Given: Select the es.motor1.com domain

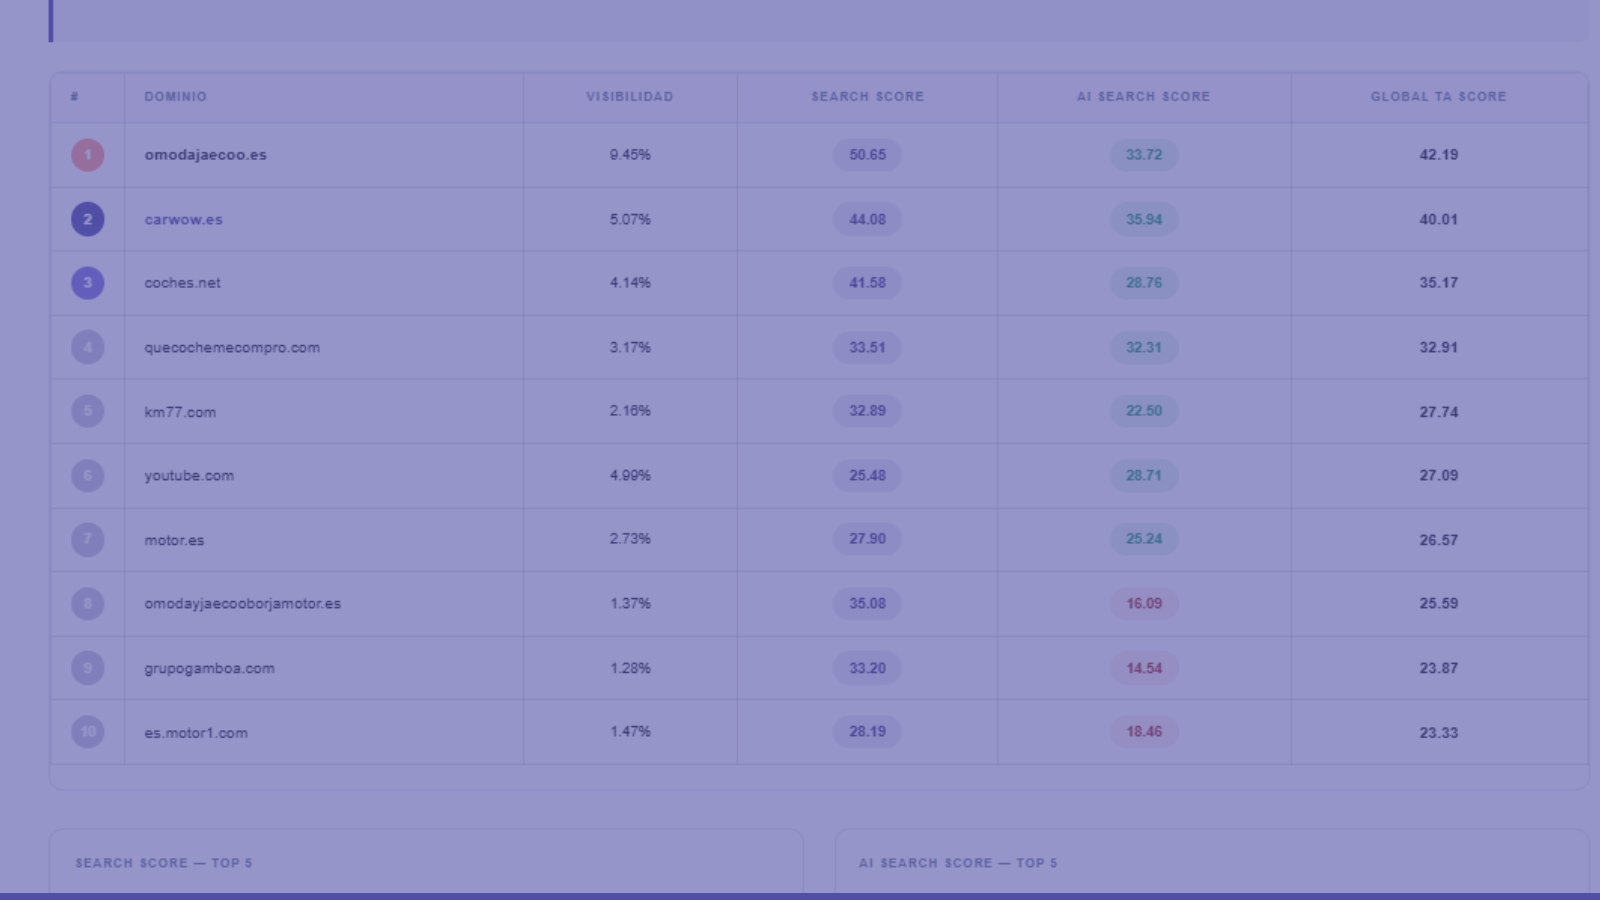Looking at the screenshot, I should click(196, 732).
